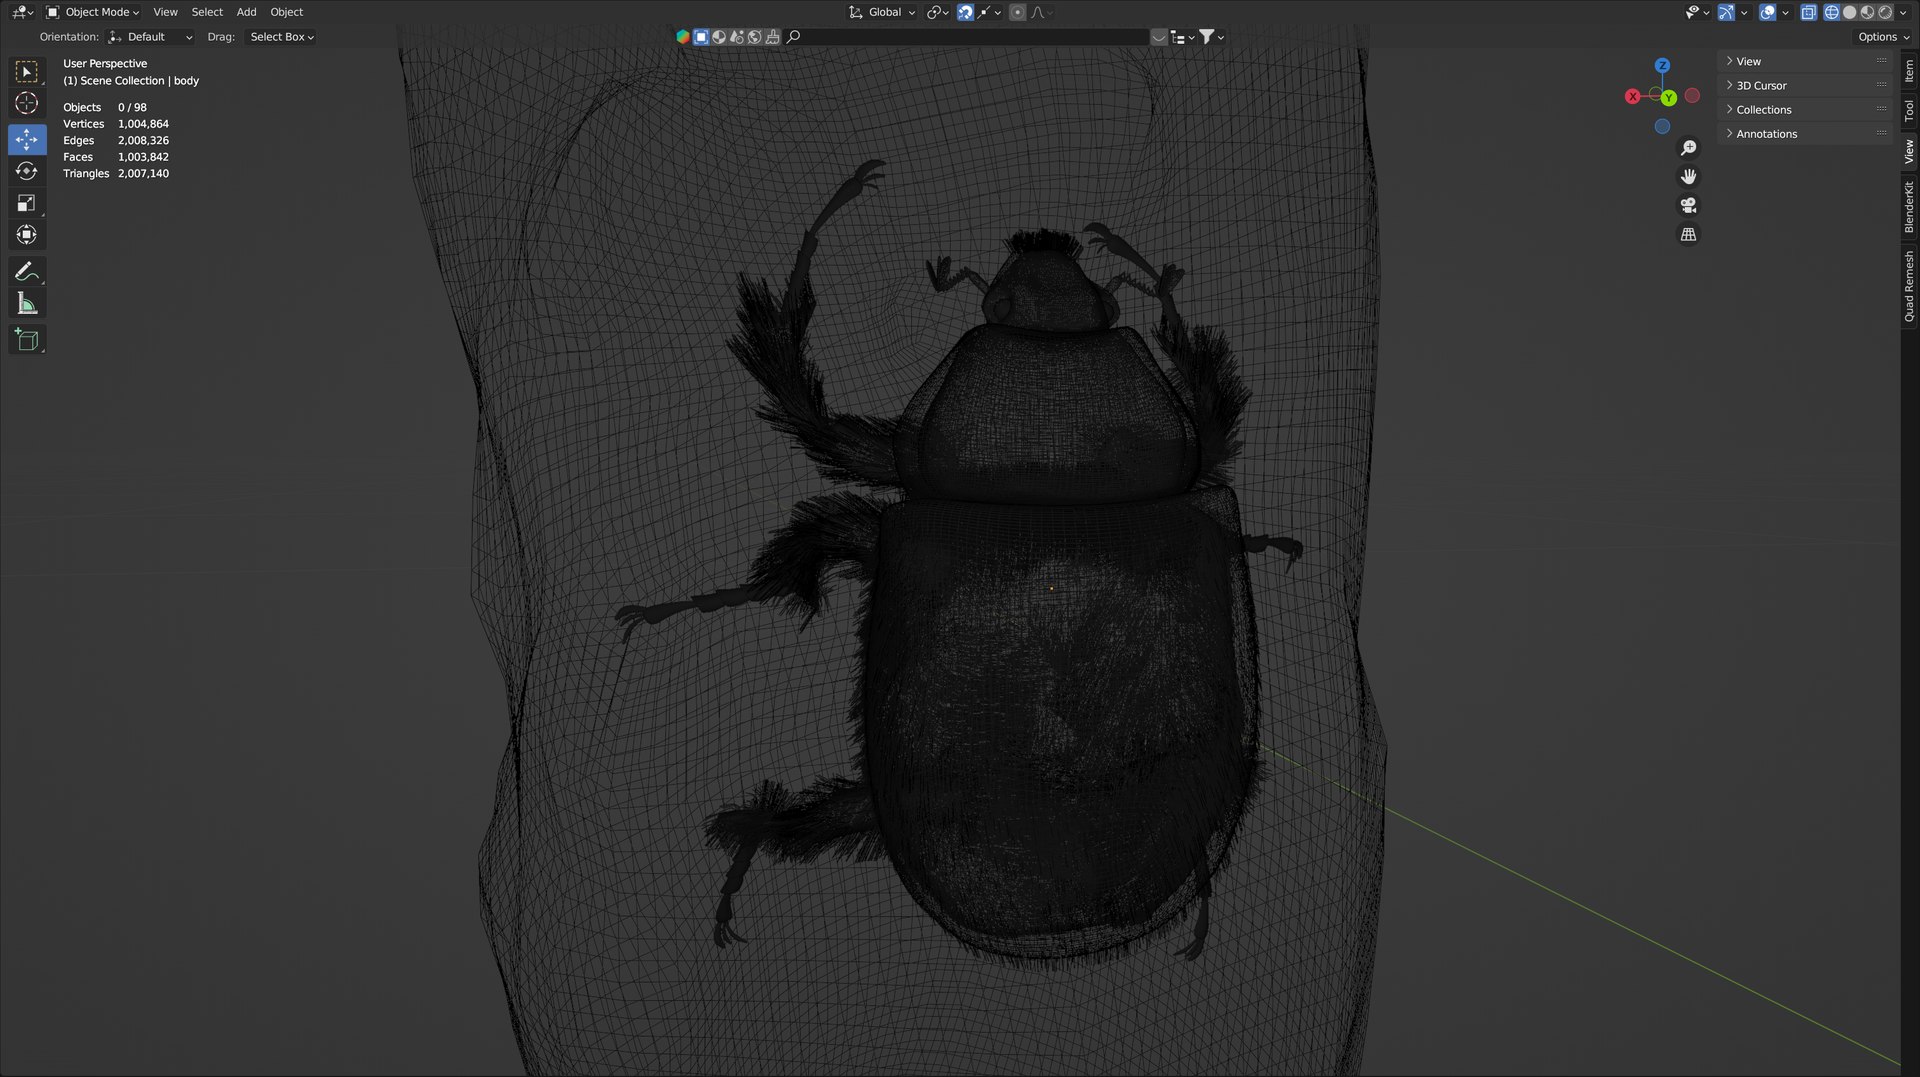This screenshot has width=1920, height=1077.
Task: Expand the 3D Cursor panel
Action: point(1805,85)
